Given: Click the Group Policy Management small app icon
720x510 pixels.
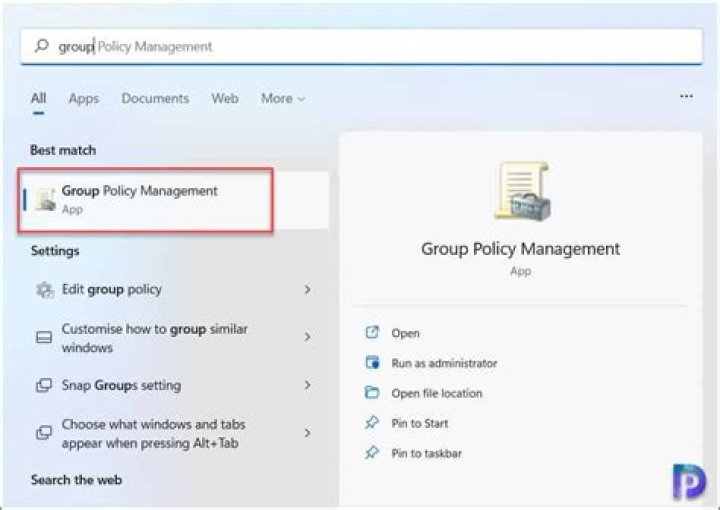Looking at the screenshot, I should coord(45,200).
